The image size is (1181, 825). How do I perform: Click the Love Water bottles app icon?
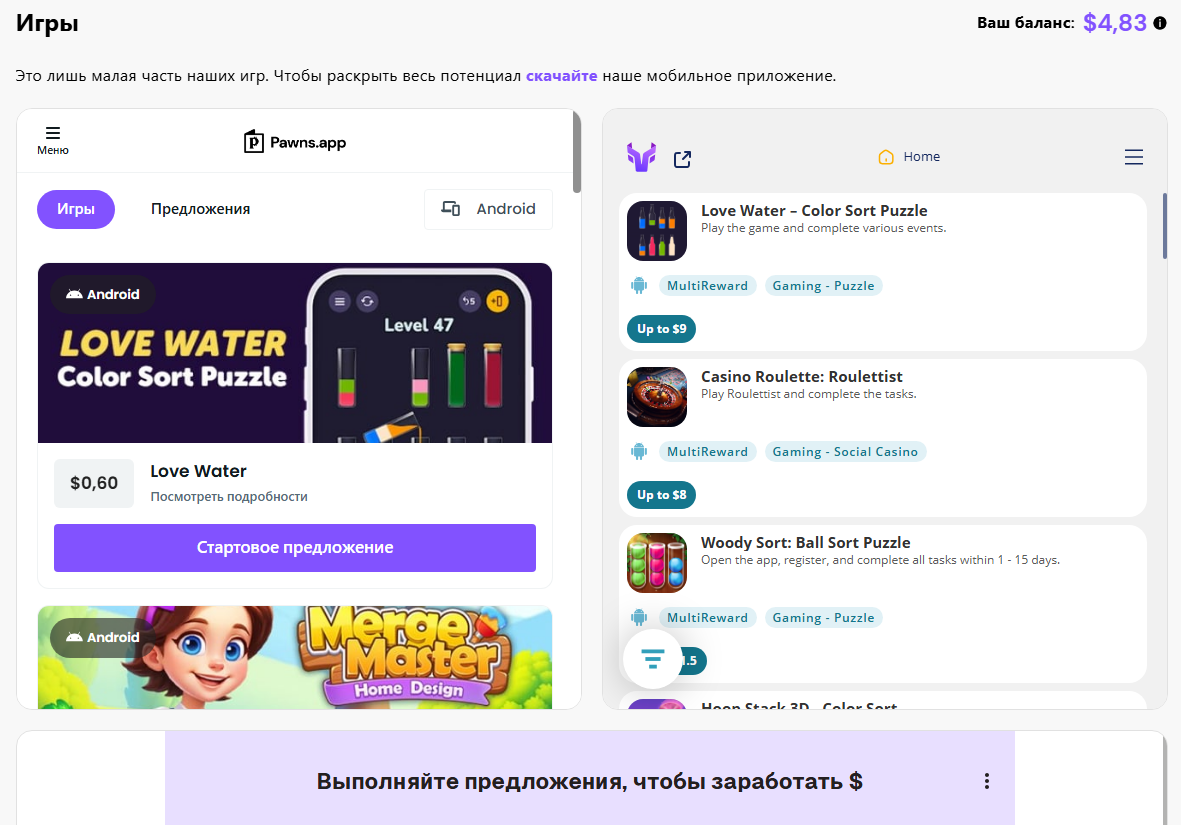coord(657,231)
